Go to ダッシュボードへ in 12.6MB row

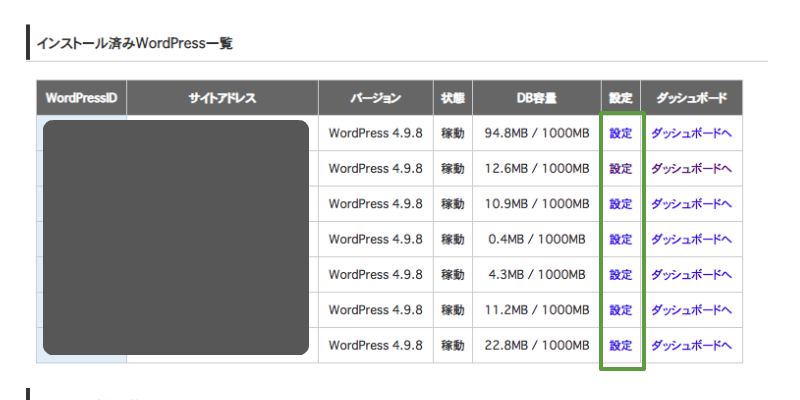tap(692, 168)
